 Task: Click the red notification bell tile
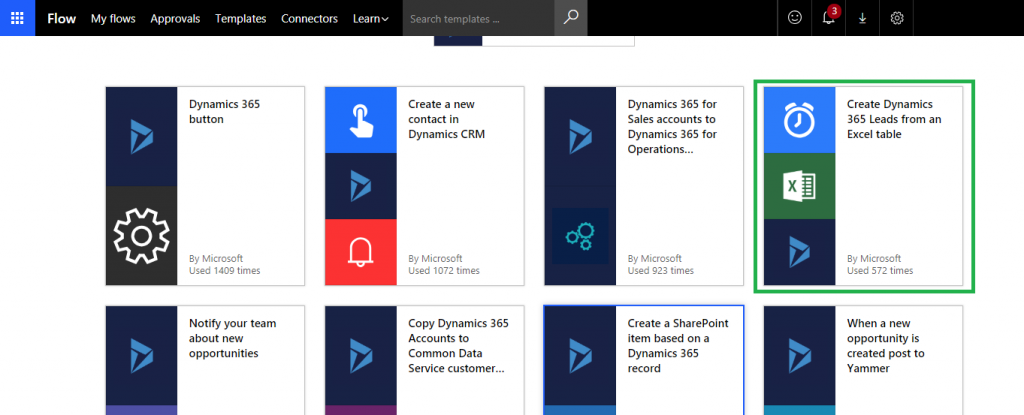(360, 252)
